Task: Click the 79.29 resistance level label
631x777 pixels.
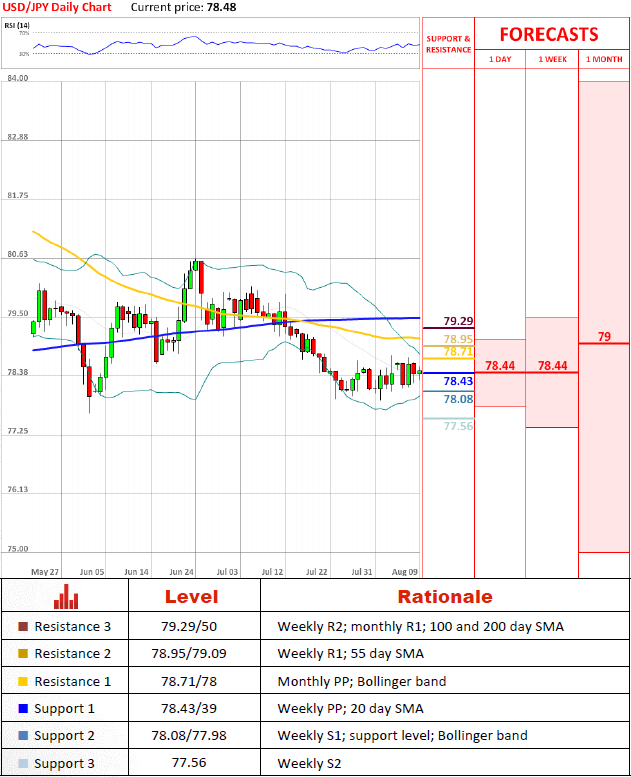Action: coord(458,321)
